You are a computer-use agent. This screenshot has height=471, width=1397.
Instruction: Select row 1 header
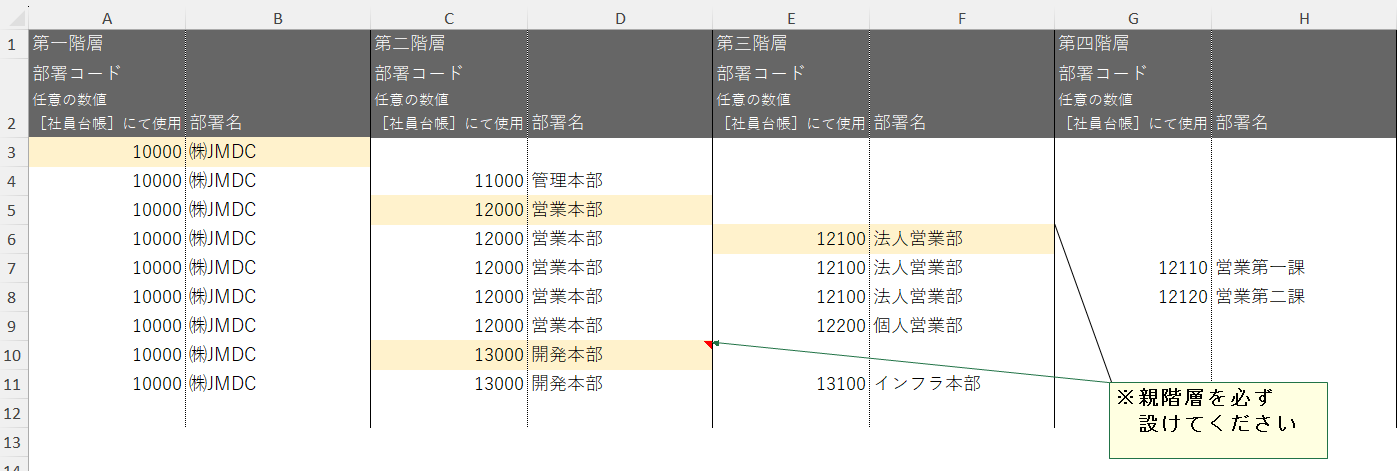(x=14, y=43)
